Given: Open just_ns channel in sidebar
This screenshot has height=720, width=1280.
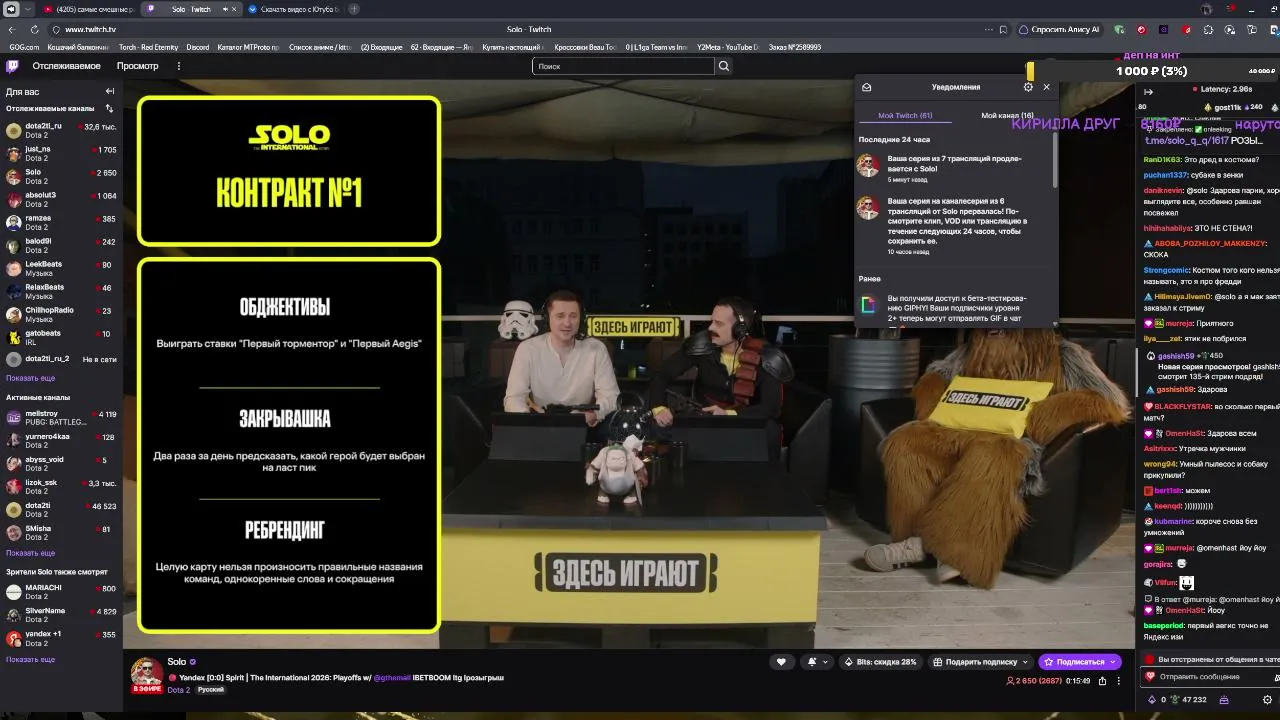Looking at the screenshot, I should click(61, 154).
